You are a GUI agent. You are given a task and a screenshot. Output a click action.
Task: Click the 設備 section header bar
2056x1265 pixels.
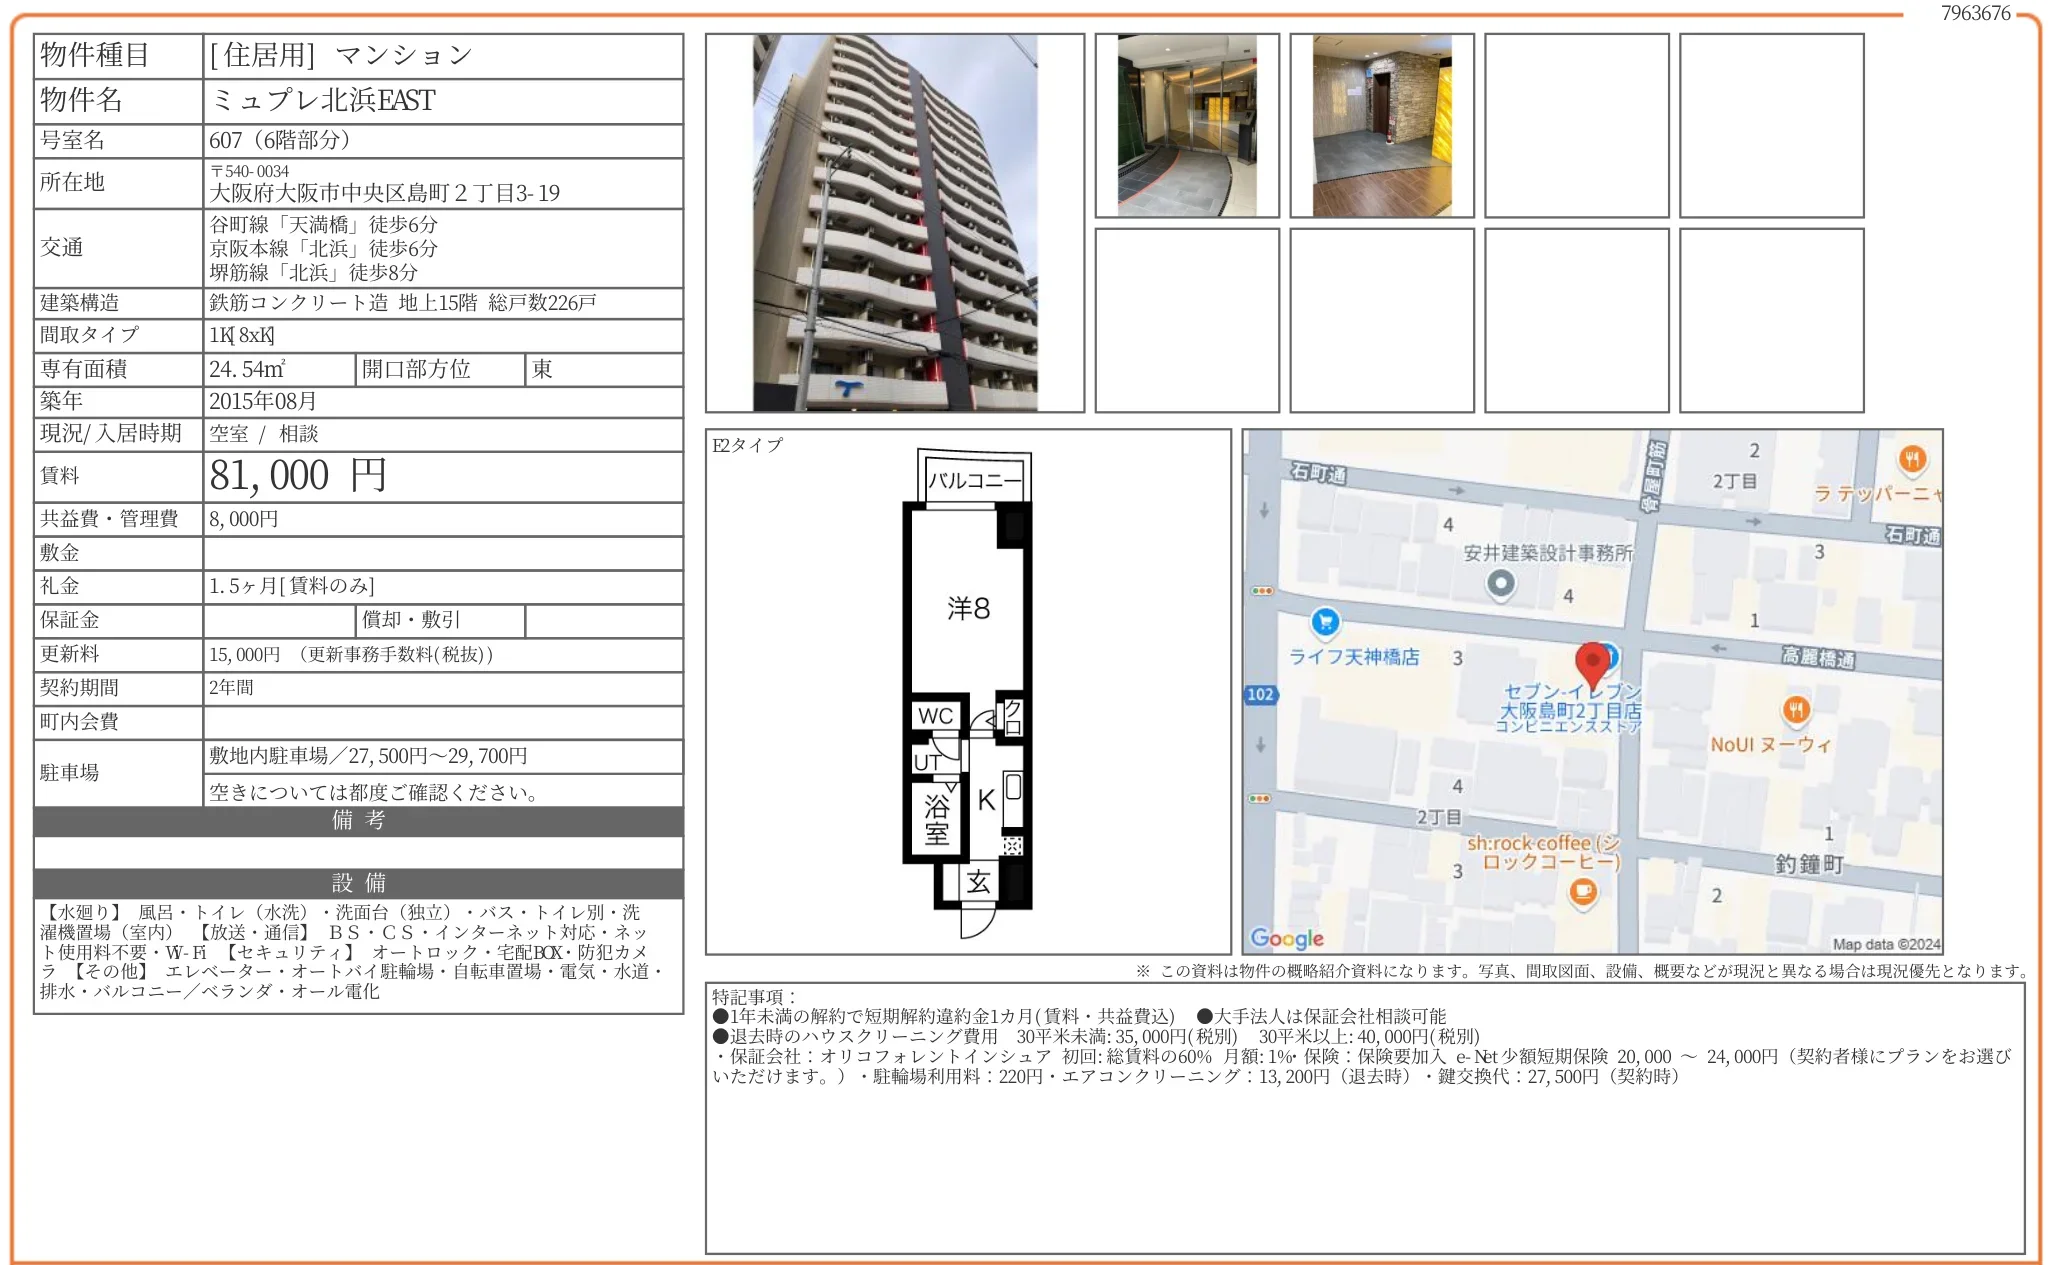click(x=358, y=883)
